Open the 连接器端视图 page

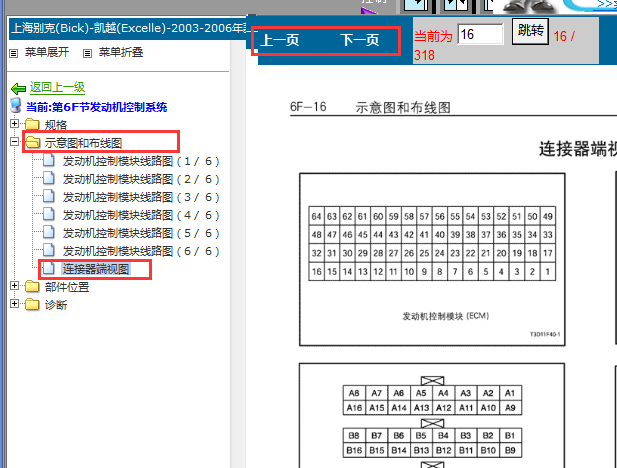pyautogui.click(x=96, y=269)
